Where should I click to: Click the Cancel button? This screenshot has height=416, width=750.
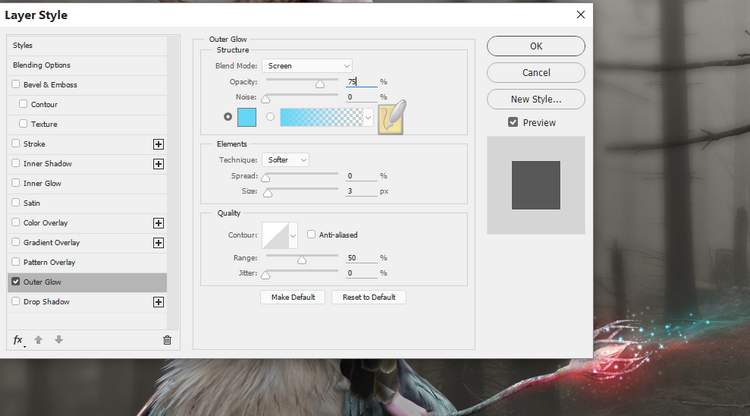(x=536, y=73)
